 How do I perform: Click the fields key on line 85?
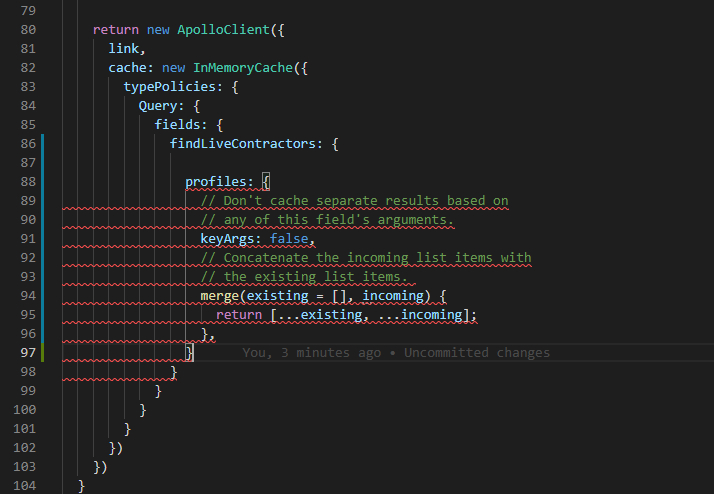[177, 125]
